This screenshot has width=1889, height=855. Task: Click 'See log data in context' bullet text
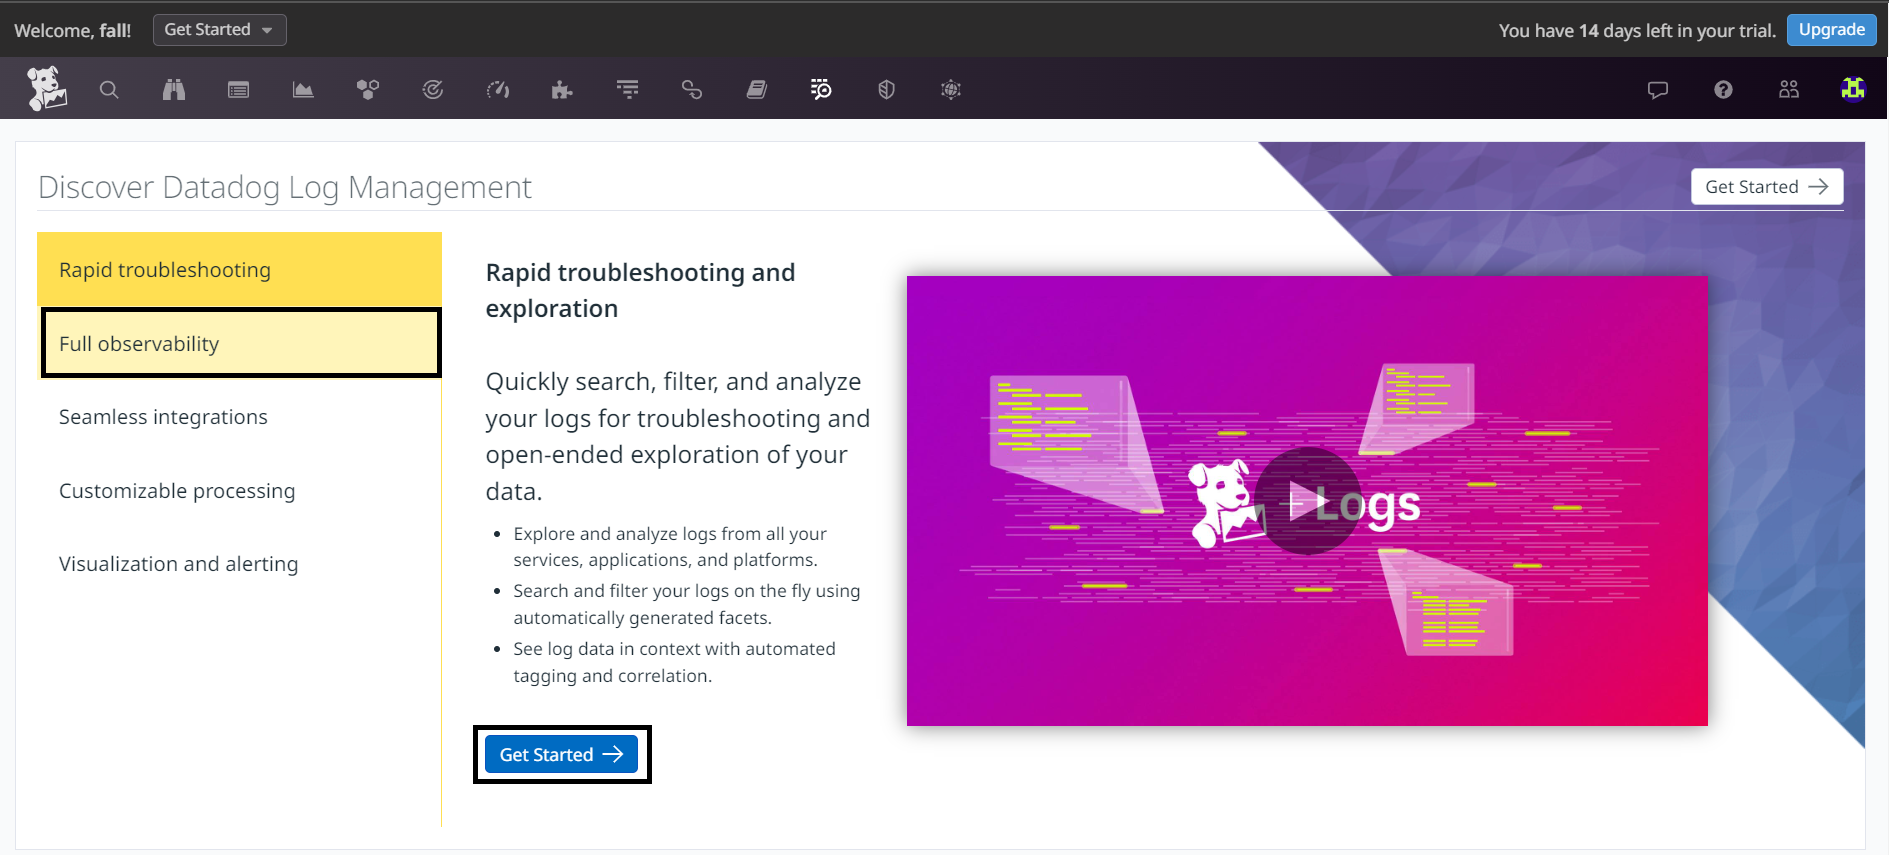(675, 662)
